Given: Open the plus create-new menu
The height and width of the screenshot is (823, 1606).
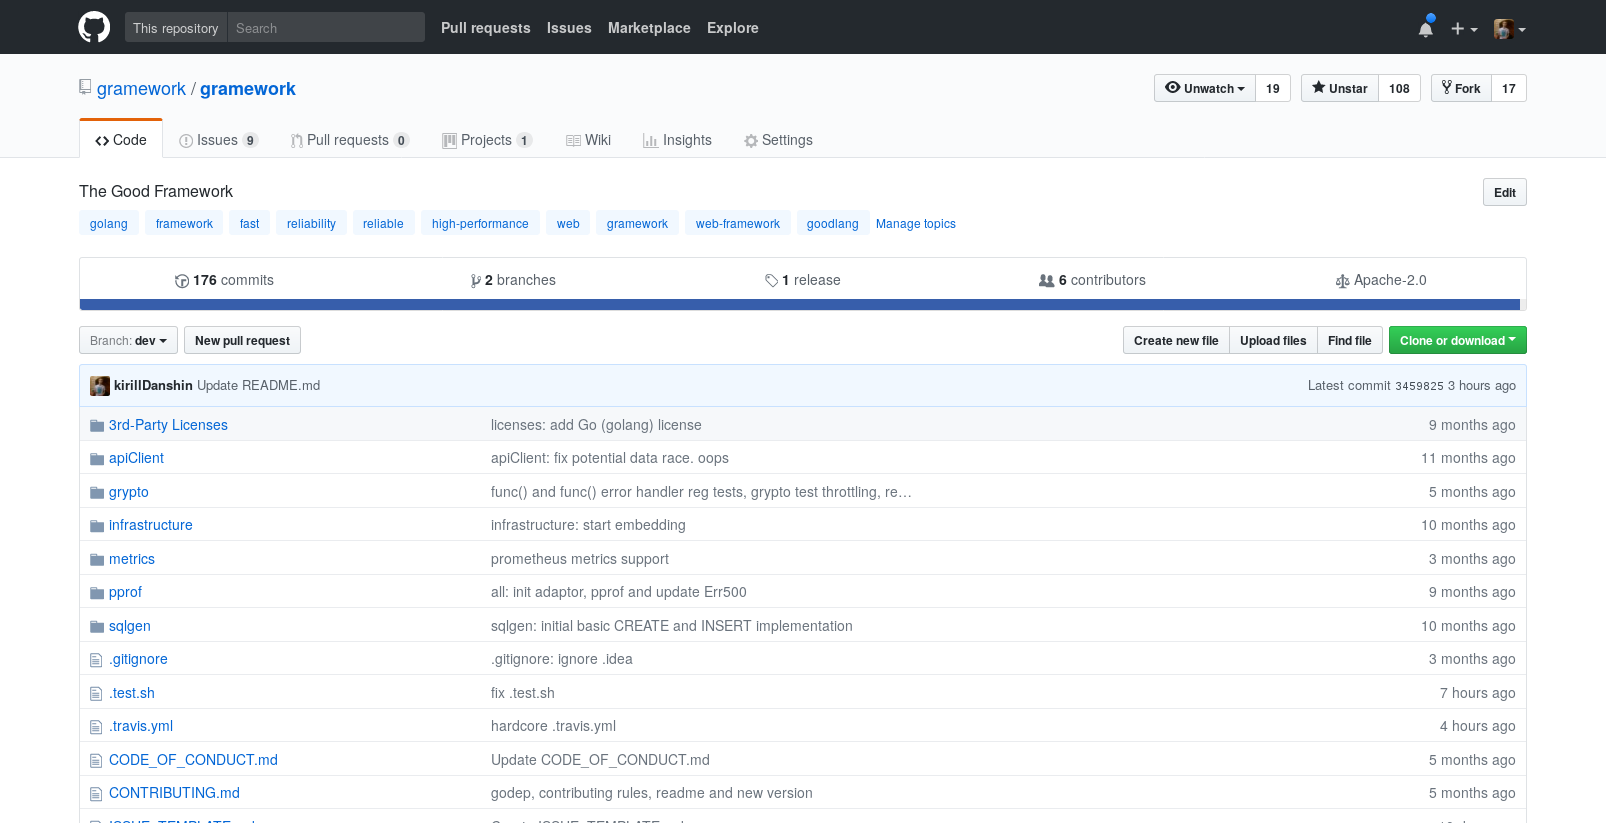Looking at the screenshot, I should tap(1463, 29).
